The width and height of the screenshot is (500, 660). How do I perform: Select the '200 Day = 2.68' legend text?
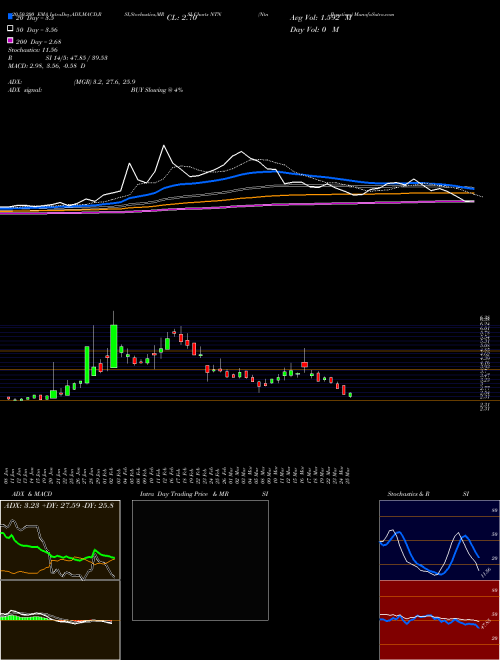pyautogui.click(x=39, y=42)
